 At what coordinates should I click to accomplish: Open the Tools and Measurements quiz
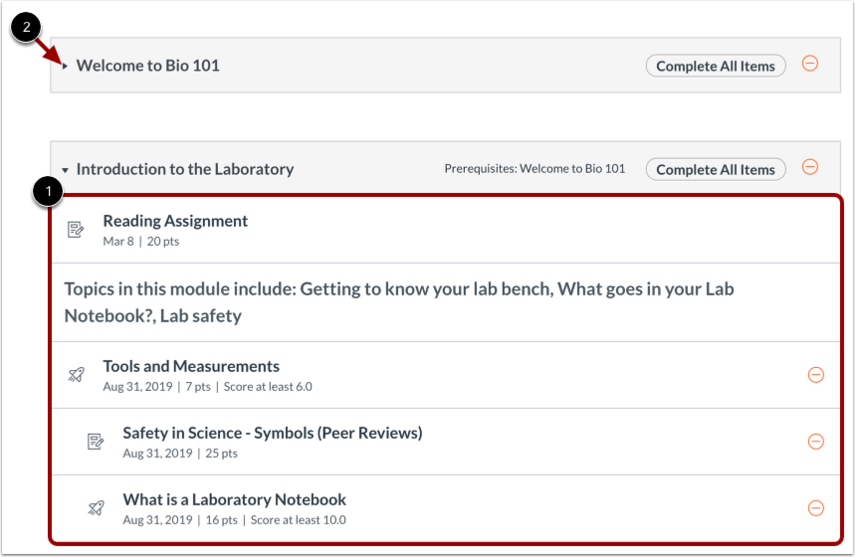tap(191, 366)
